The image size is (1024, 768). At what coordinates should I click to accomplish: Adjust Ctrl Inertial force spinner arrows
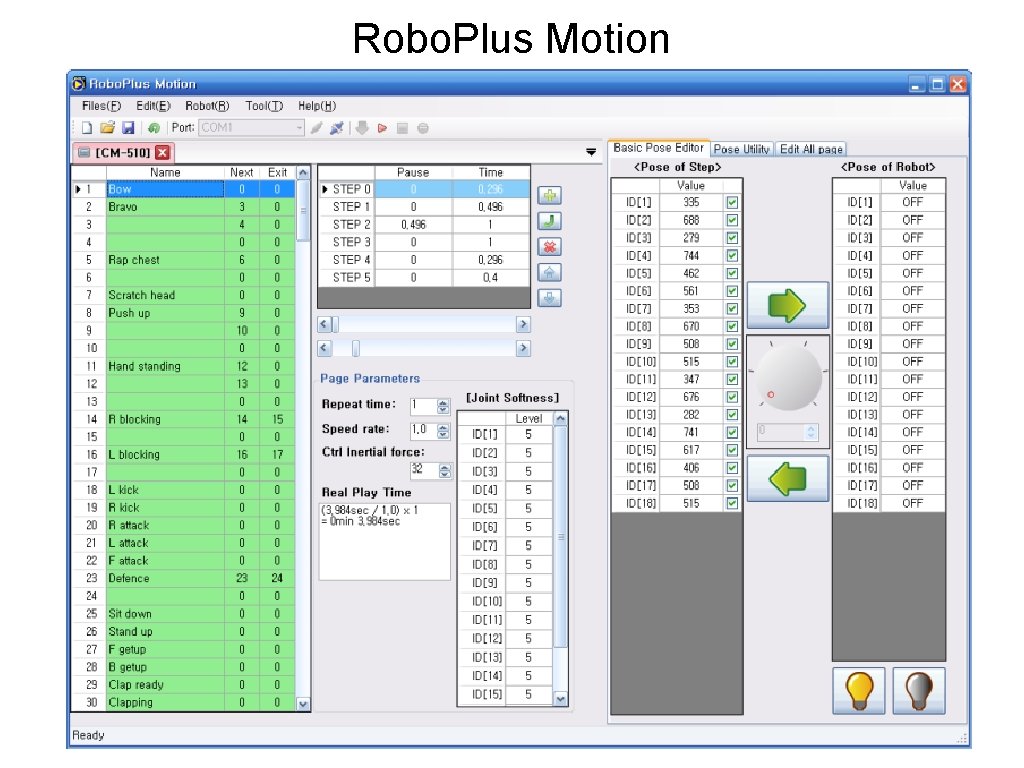pyautogui.click(x=445, y=470)
